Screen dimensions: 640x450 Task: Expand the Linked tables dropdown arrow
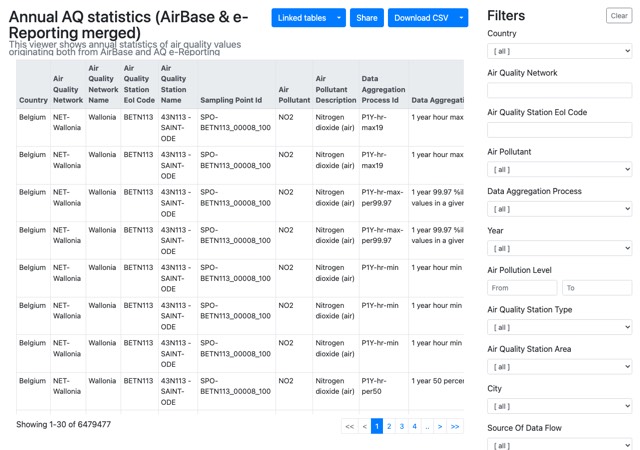pyautogui.click(x=339, y=18)
